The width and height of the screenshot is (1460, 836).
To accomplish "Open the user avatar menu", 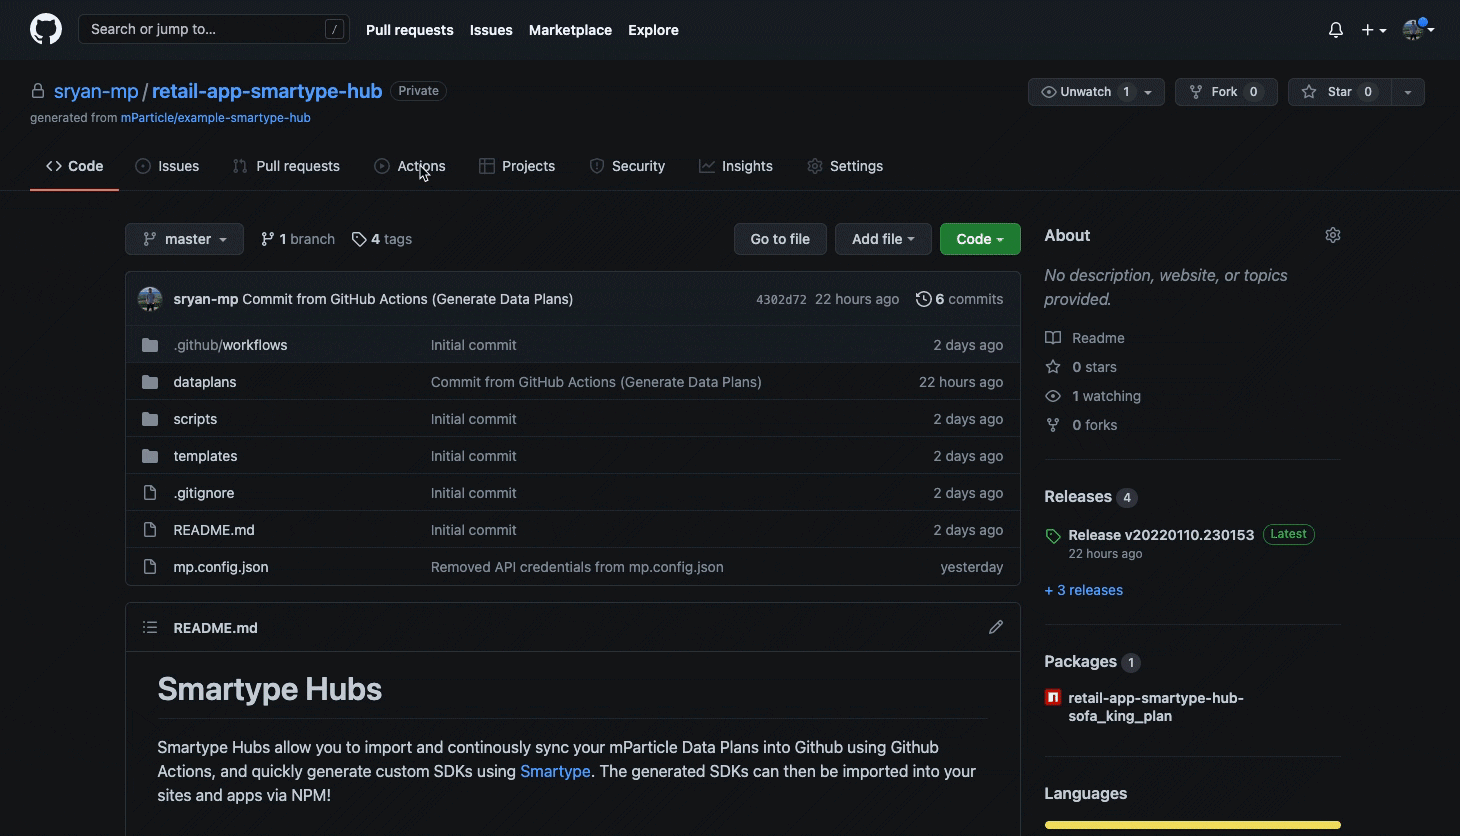I will 1418,30.
